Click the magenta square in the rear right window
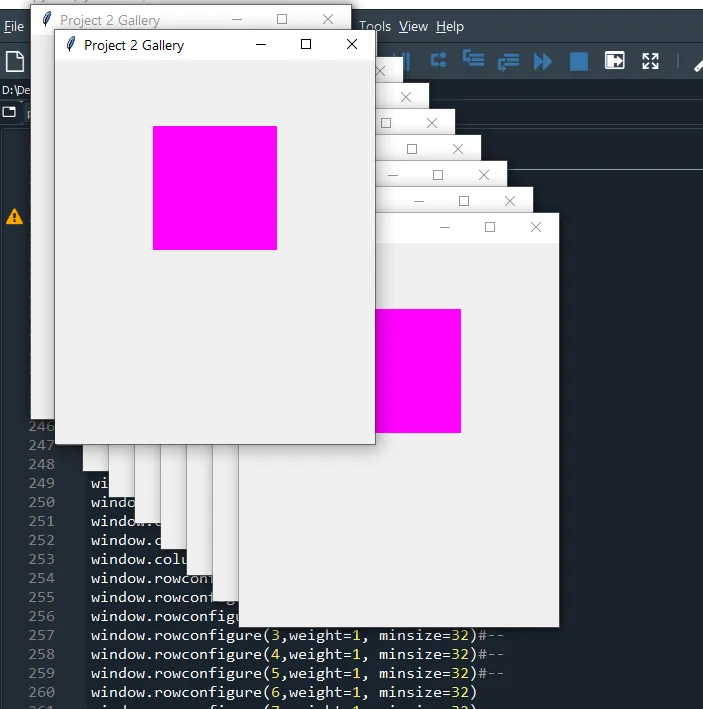 point(418,371)
